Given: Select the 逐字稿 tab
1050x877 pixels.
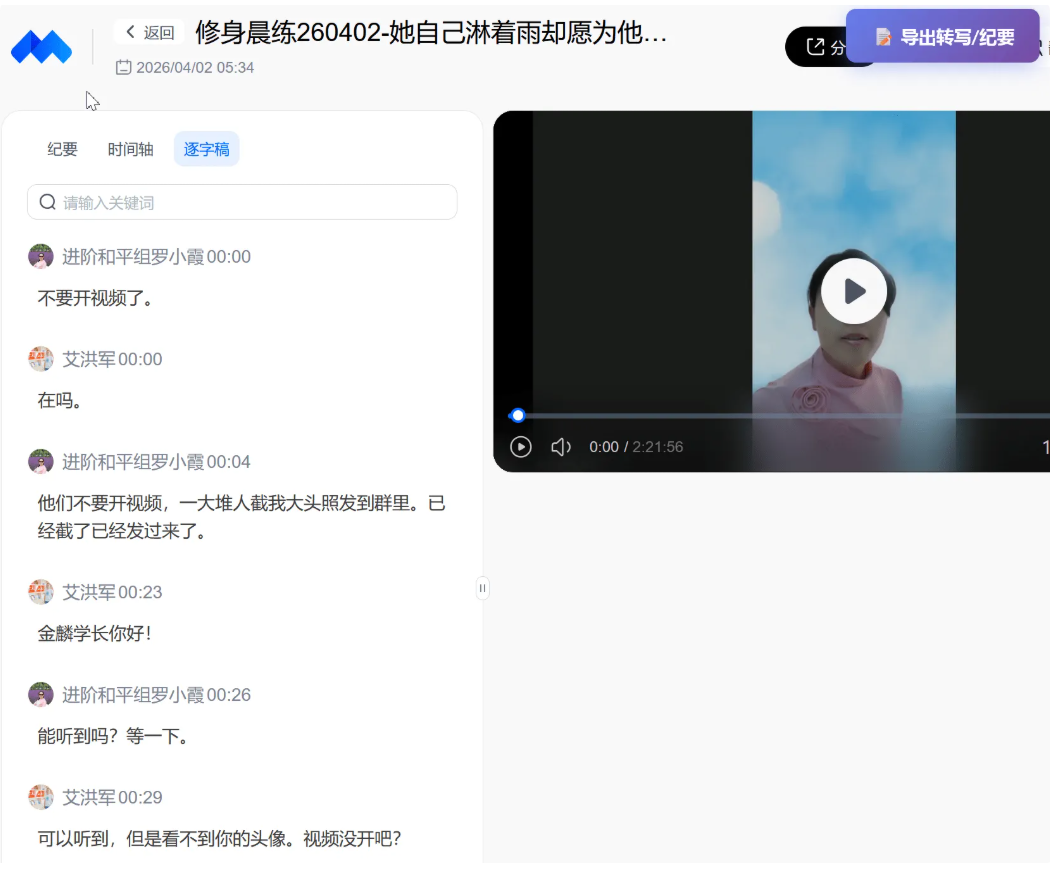Looking at the screenshot, I should click(207, 149).
